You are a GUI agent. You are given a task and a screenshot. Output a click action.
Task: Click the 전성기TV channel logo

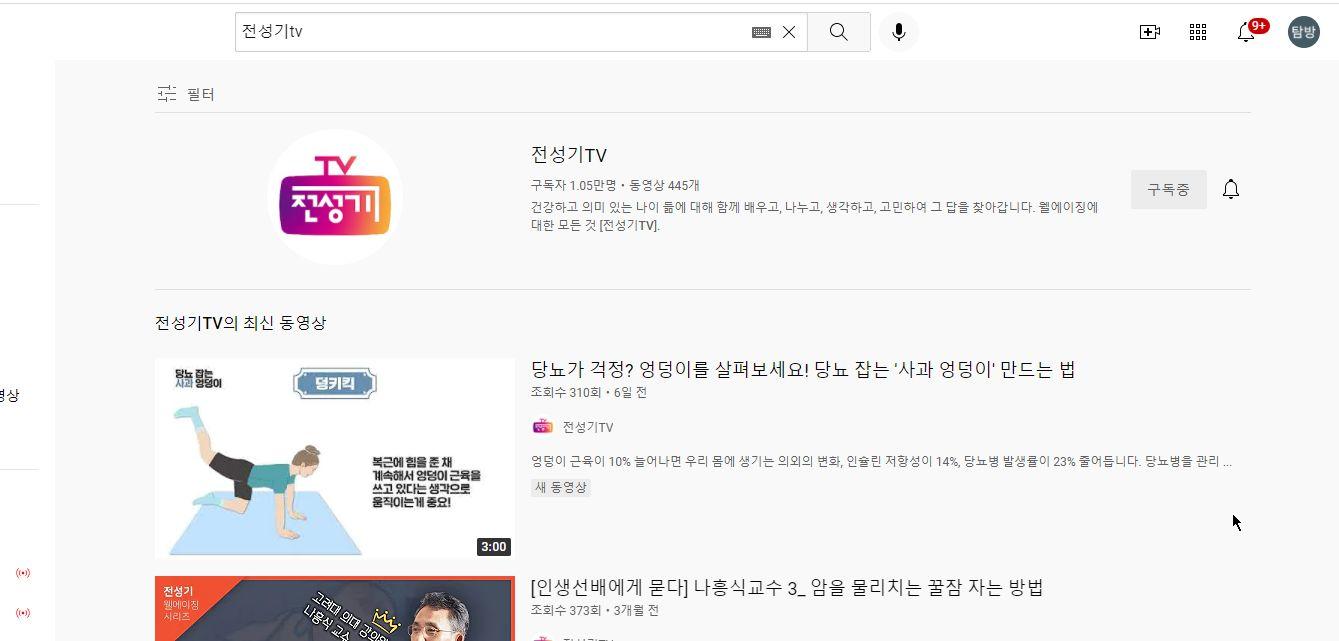click(335, 197)
